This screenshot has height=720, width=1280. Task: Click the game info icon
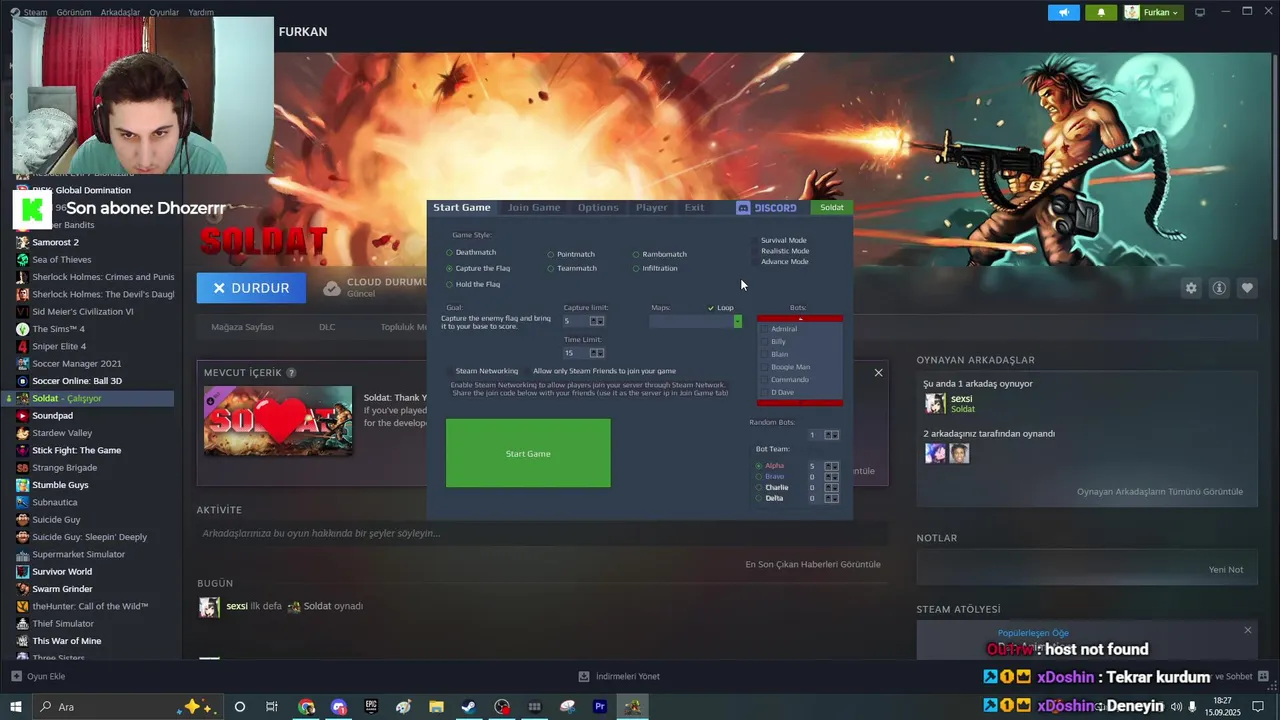(1219, 288)
